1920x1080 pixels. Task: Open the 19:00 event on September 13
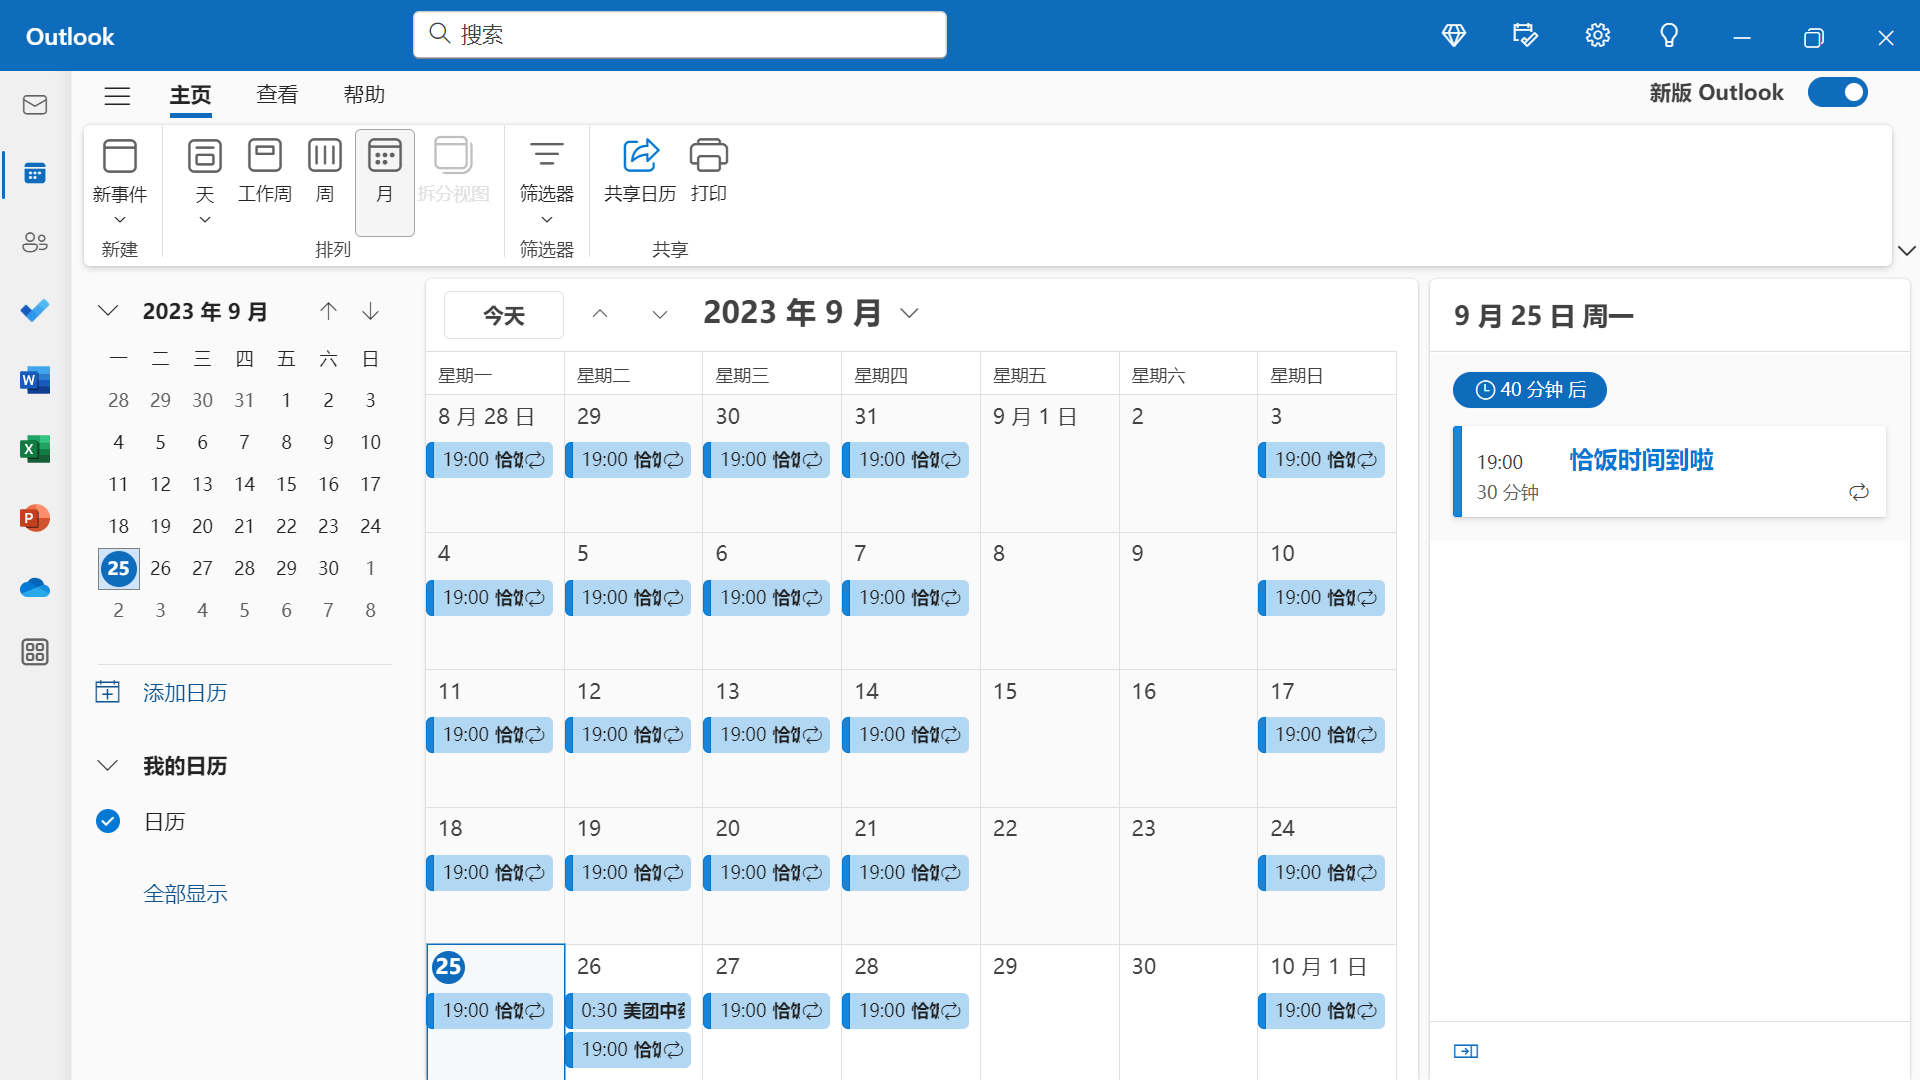(x=767, y=735)
